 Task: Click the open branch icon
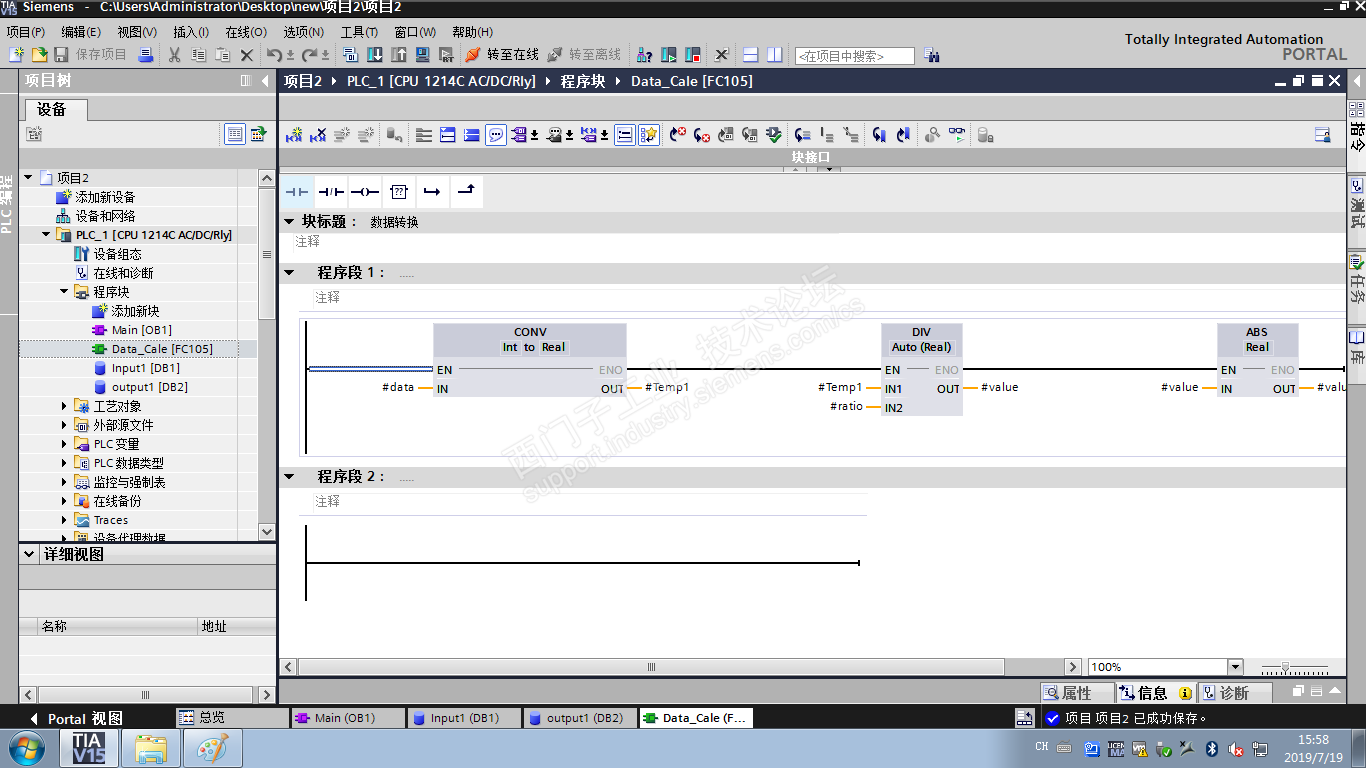432,191
